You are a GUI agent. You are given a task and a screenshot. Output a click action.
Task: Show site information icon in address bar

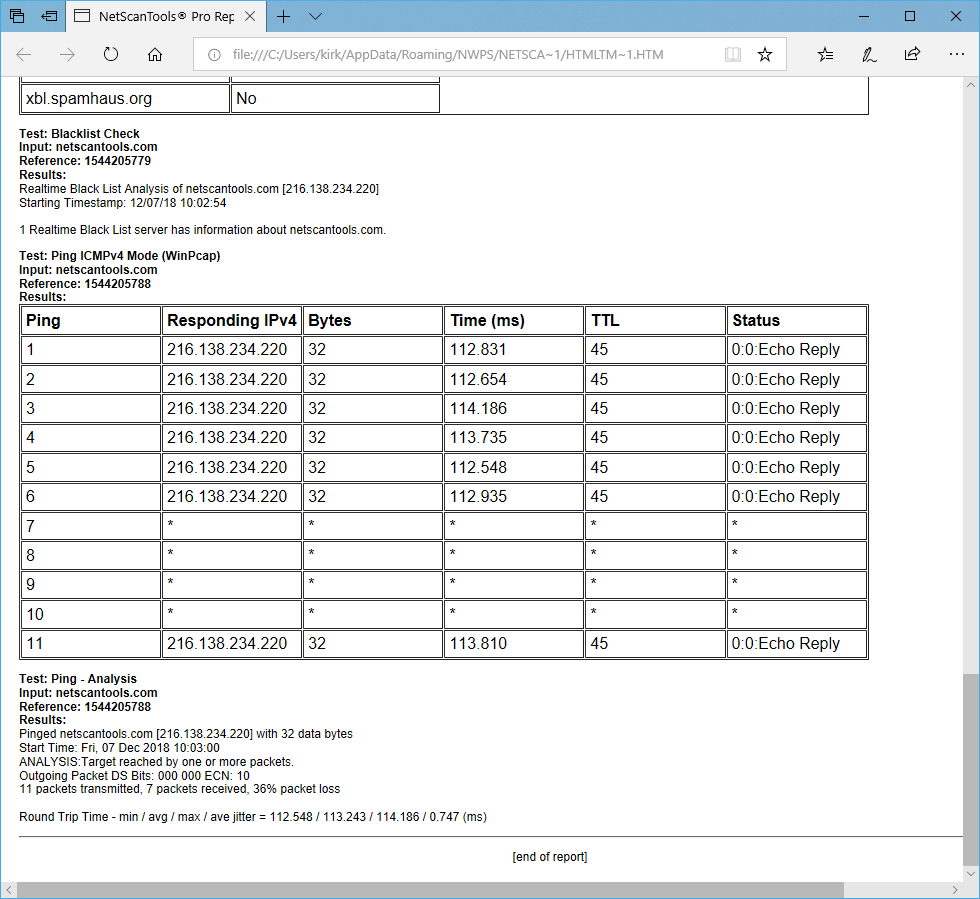(214, 55)
